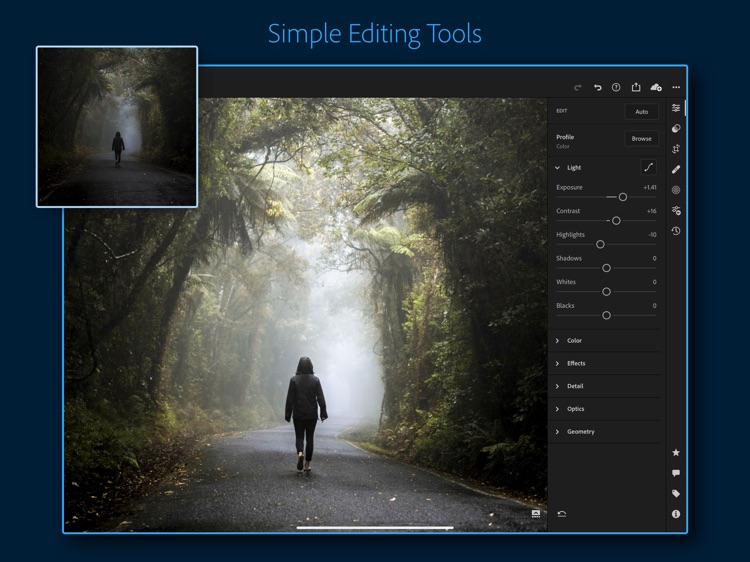Click the undo arrow icon
Screen dimensions: 750x562
597,87
